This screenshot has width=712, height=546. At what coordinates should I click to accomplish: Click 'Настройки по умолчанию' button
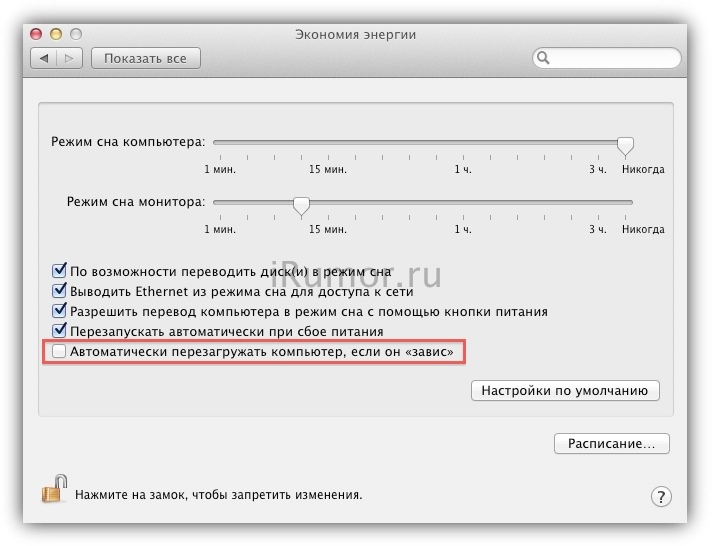point(565,391)
